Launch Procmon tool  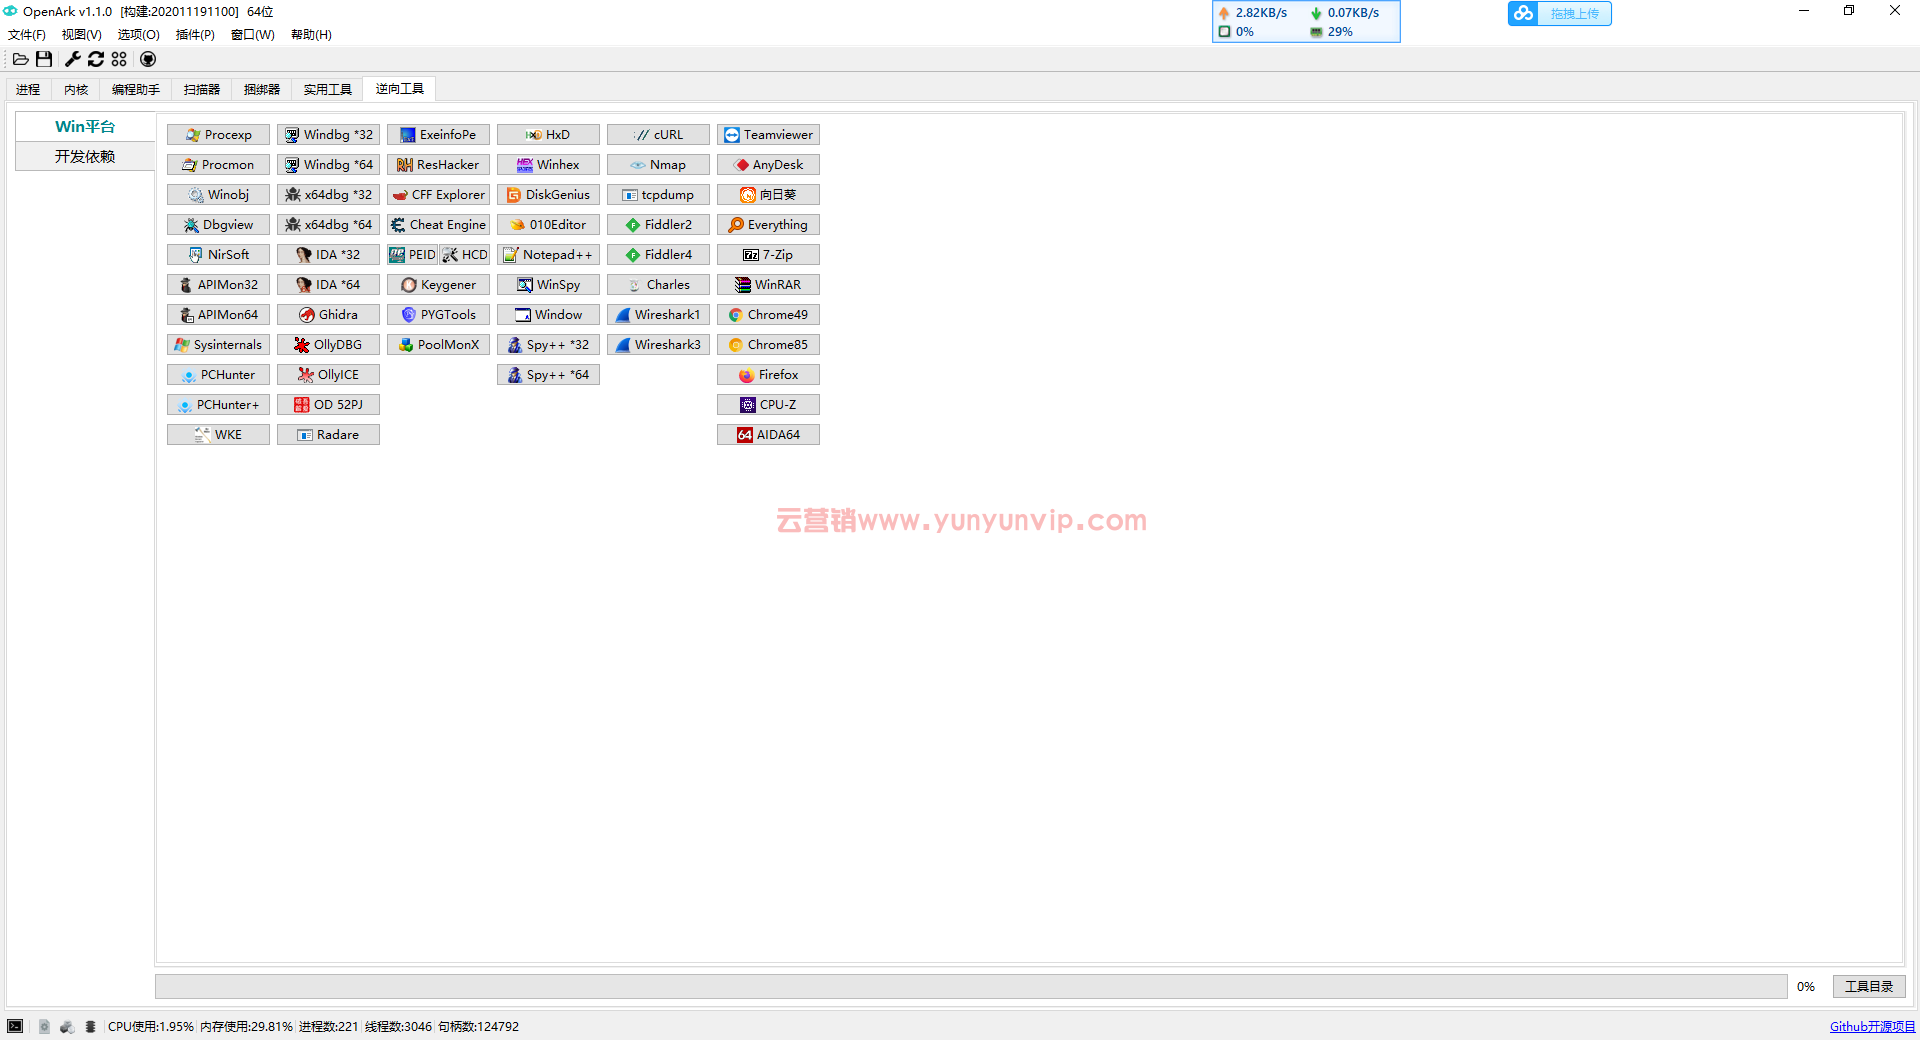[x=218, y=165]
